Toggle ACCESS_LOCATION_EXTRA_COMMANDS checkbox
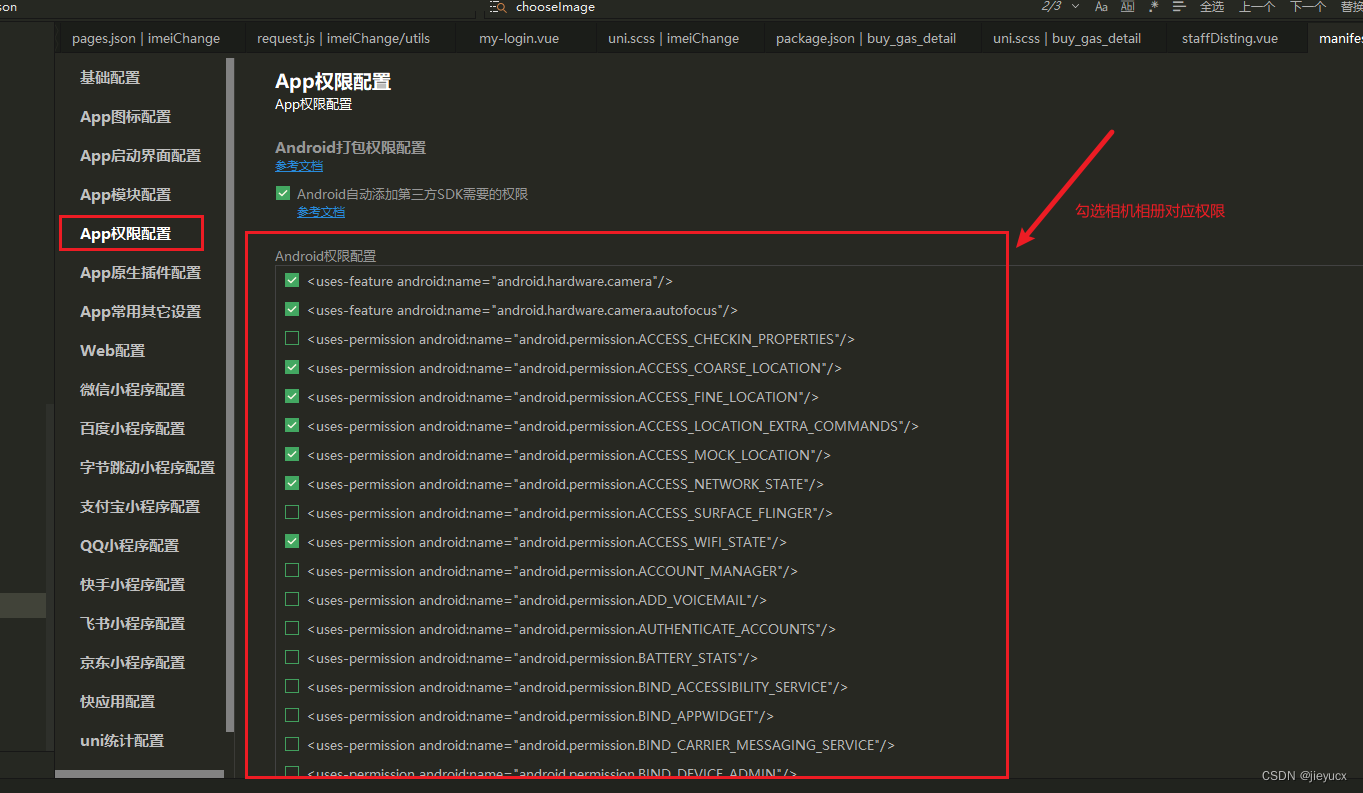 [292, 426]
